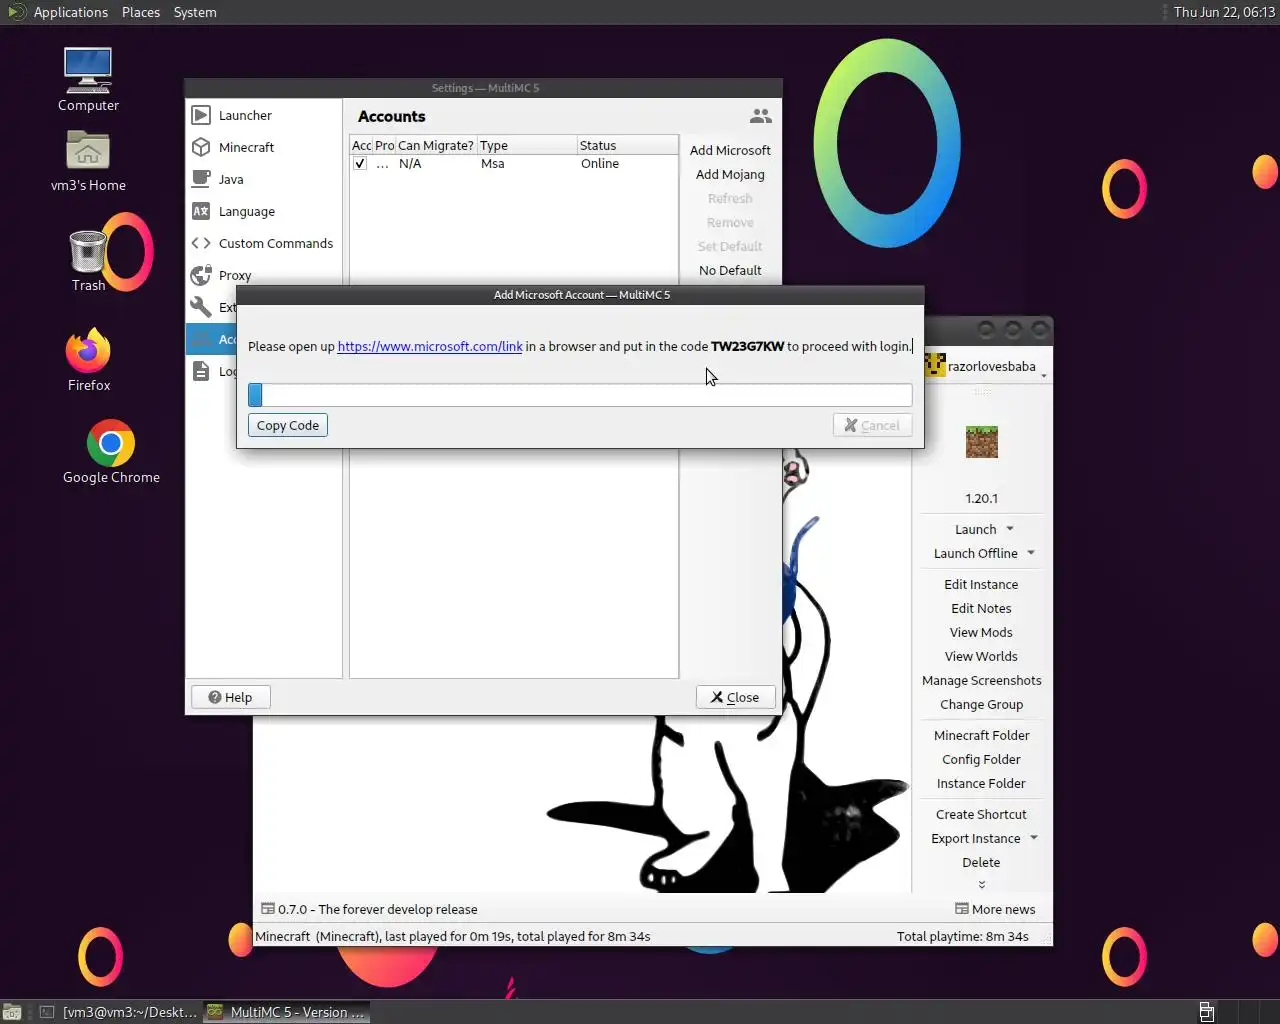Select the Language settings page icon
Viewport: 1280px width, 1024px height.
tap(201, 211)
